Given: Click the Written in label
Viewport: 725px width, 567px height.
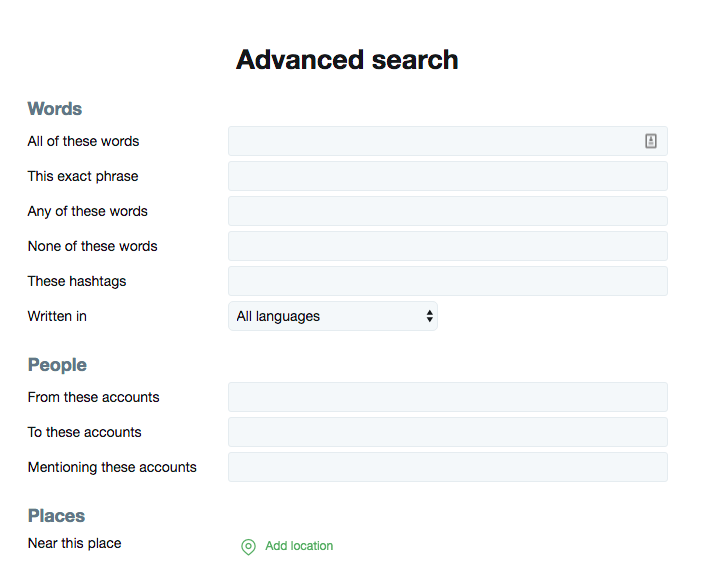Looking at the screenshot, I should (57, 316).
